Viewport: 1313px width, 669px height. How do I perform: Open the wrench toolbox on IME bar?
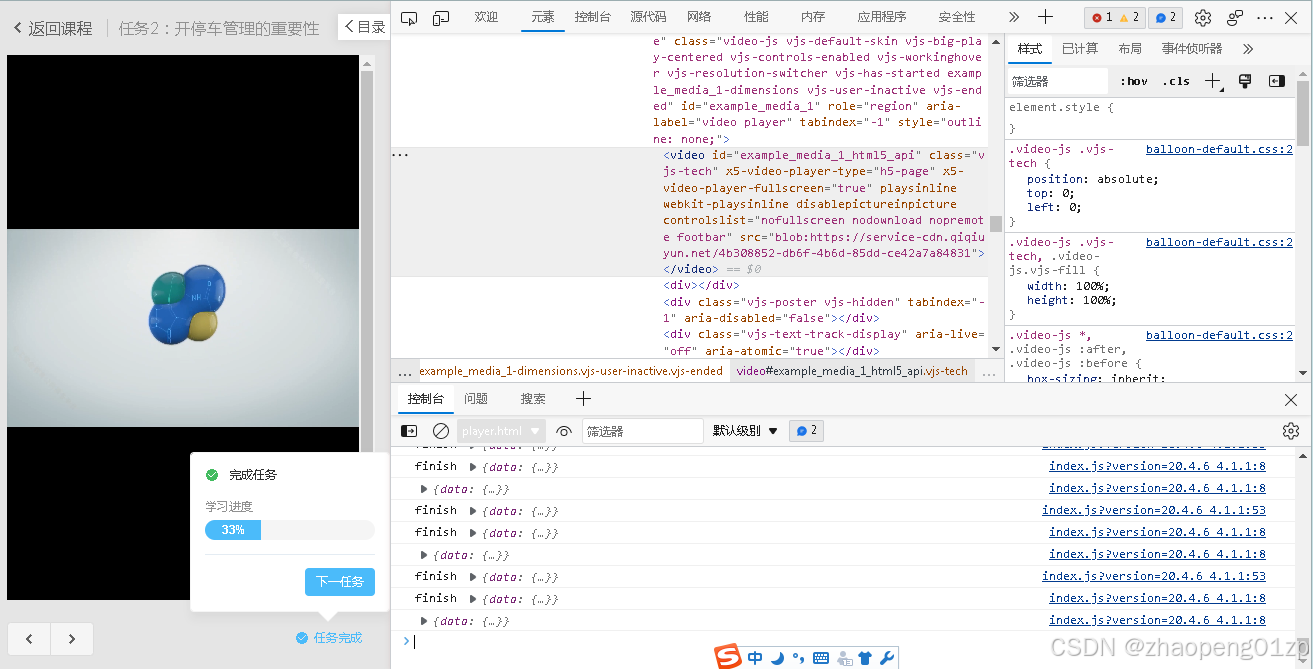pyautogui.click(x=886, y=658)
